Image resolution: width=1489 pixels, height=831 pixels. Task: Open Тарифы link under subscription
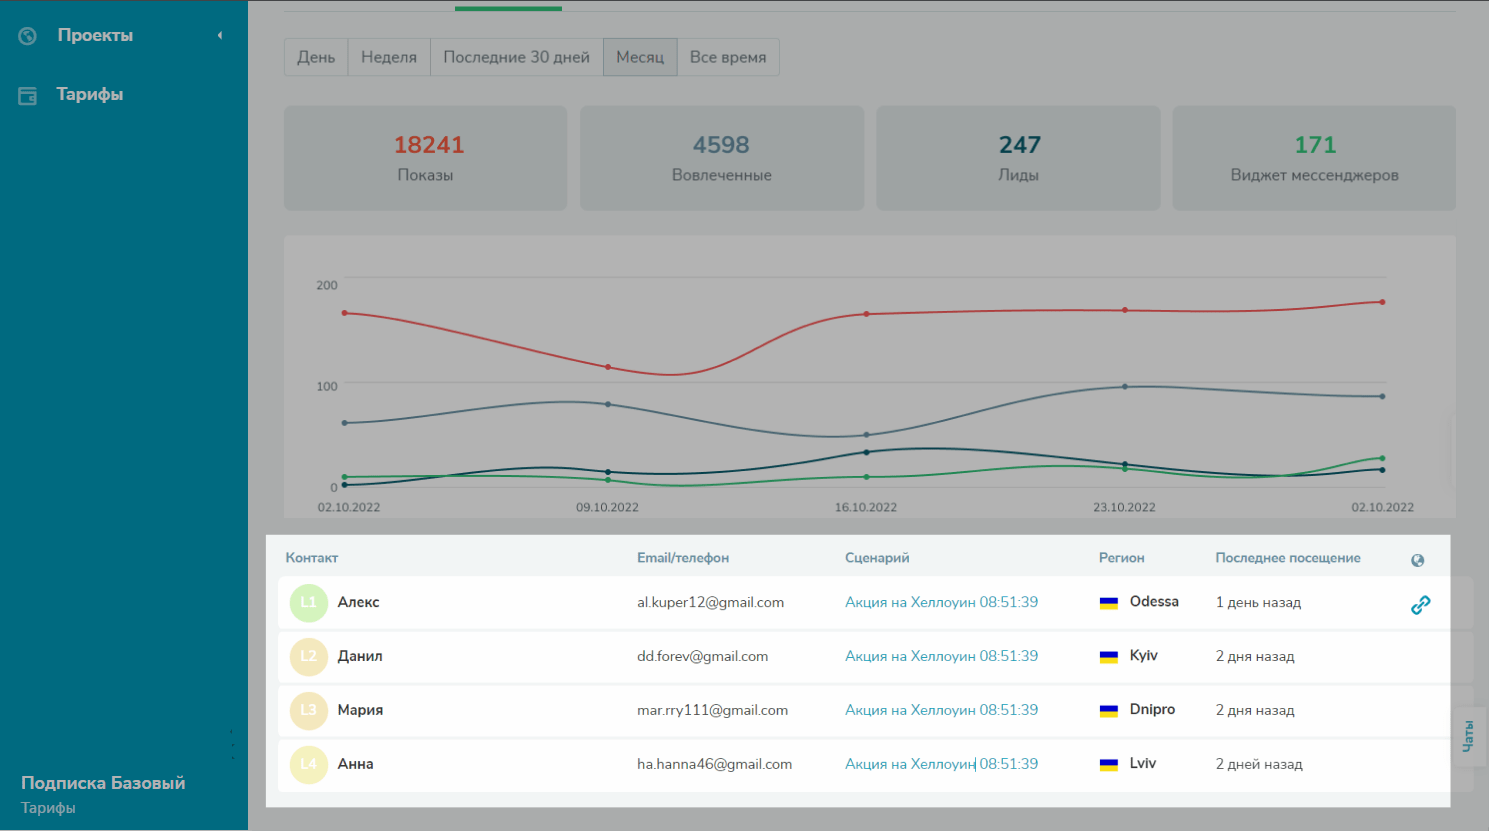coord(48,808)
